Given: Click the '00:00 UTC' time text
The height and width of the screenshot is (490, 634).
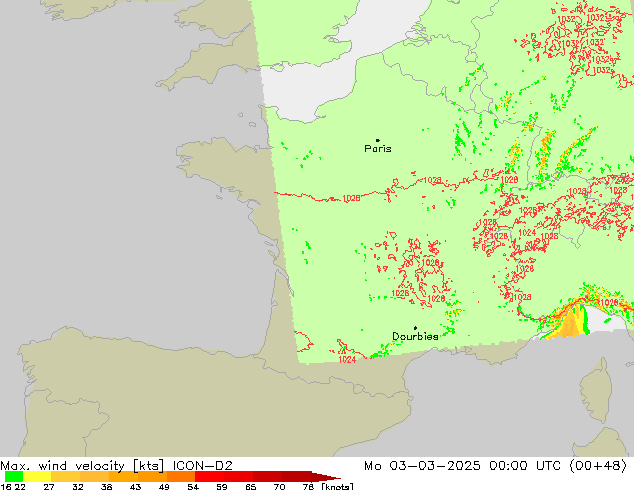Looking at the screenshot, I should pos(525,466).
